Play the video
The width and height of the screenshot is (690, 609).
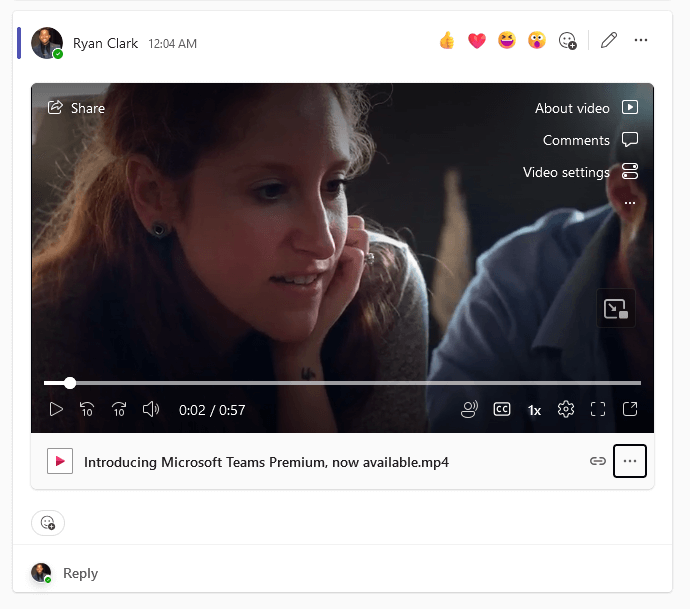pyautogui.click(x=56, y=410)
